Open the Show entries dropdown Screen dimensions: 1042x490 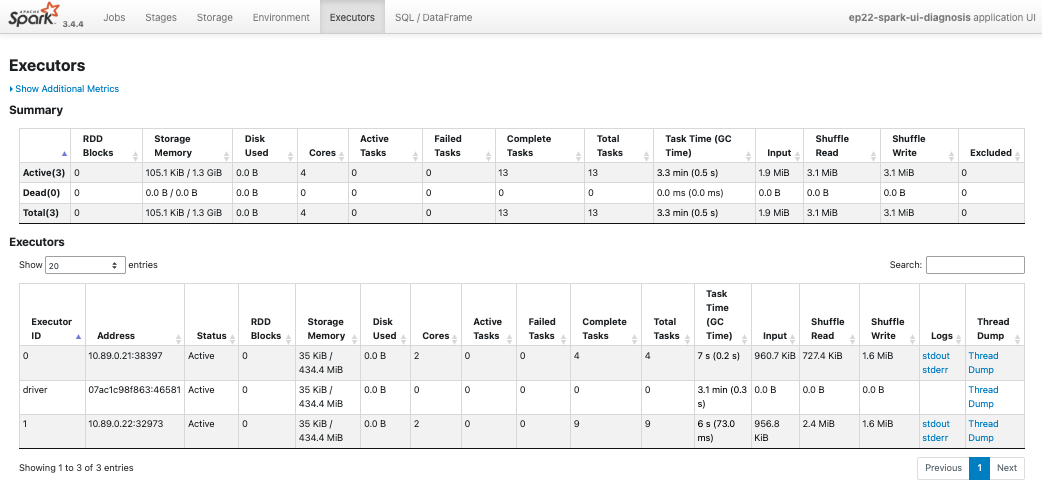(x=85, y=265)
